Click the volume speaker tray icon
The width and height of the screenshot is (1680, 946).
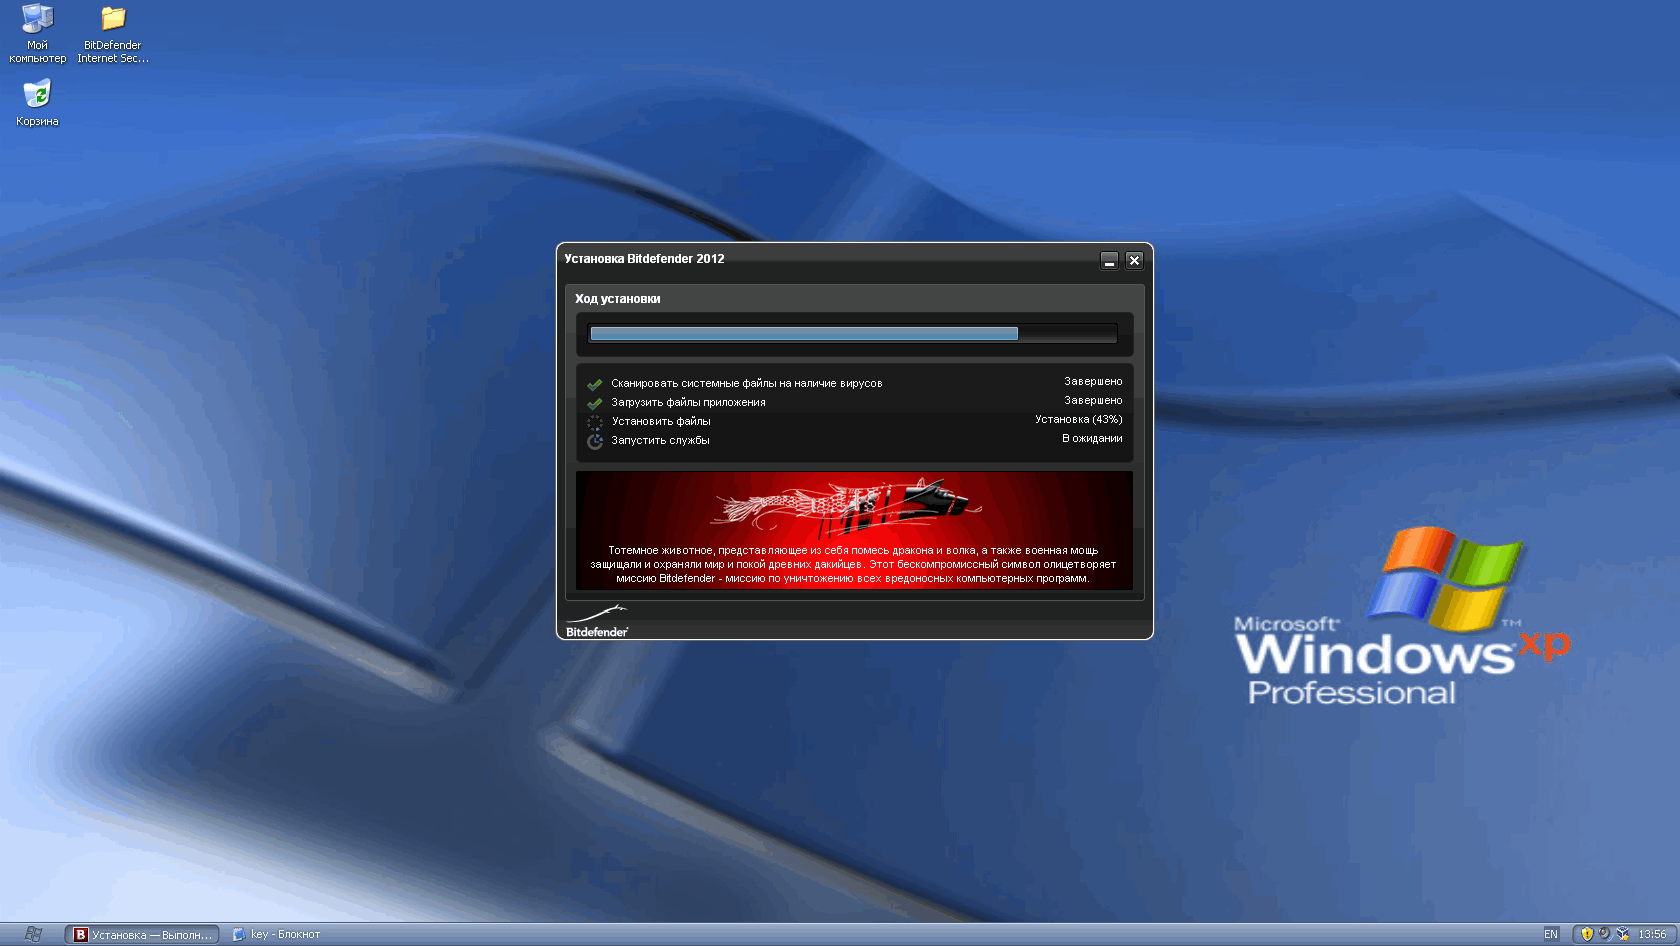[x=1604, y=934]
